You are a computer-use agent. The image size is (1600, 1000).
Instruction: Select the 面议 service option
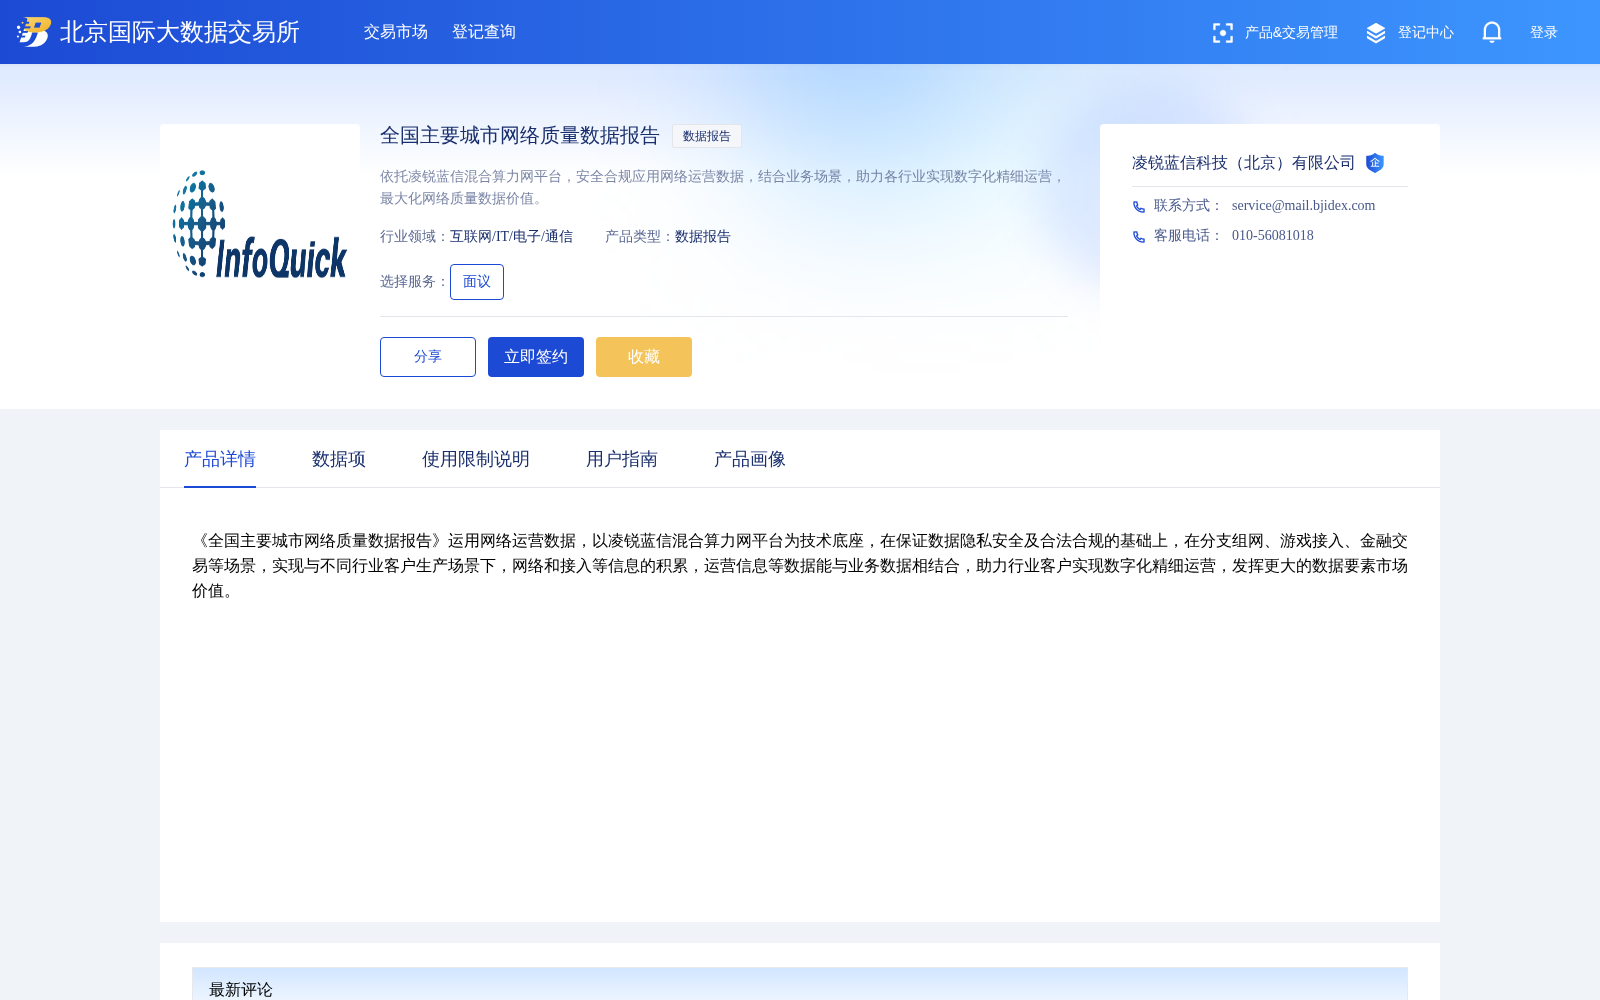(477, 282)
